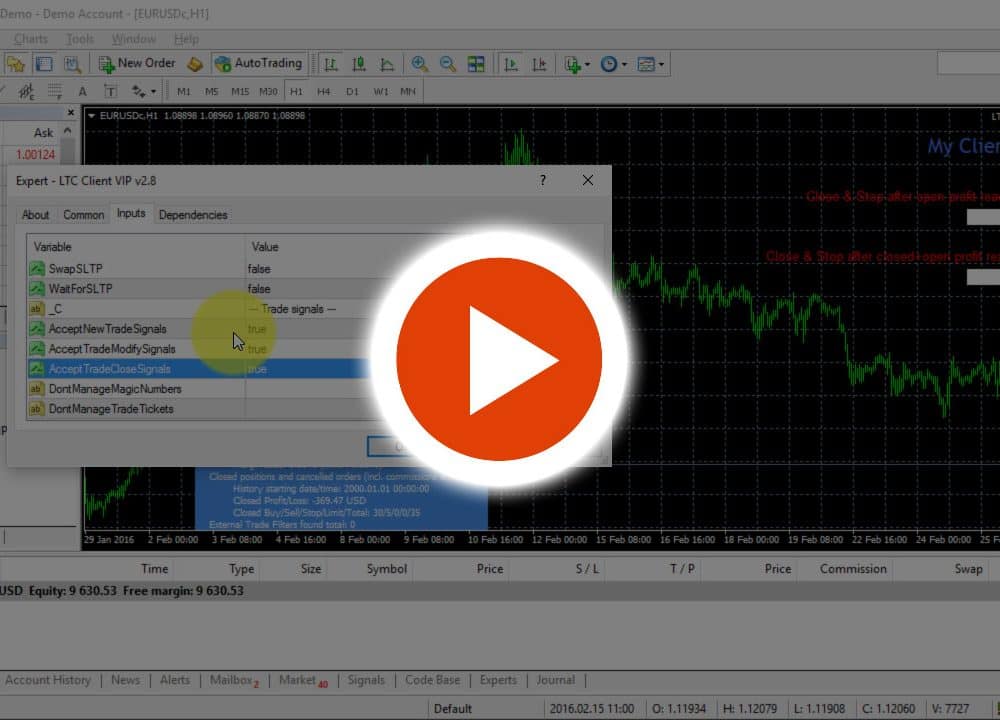Tile chart windows icon

(476, 64)
